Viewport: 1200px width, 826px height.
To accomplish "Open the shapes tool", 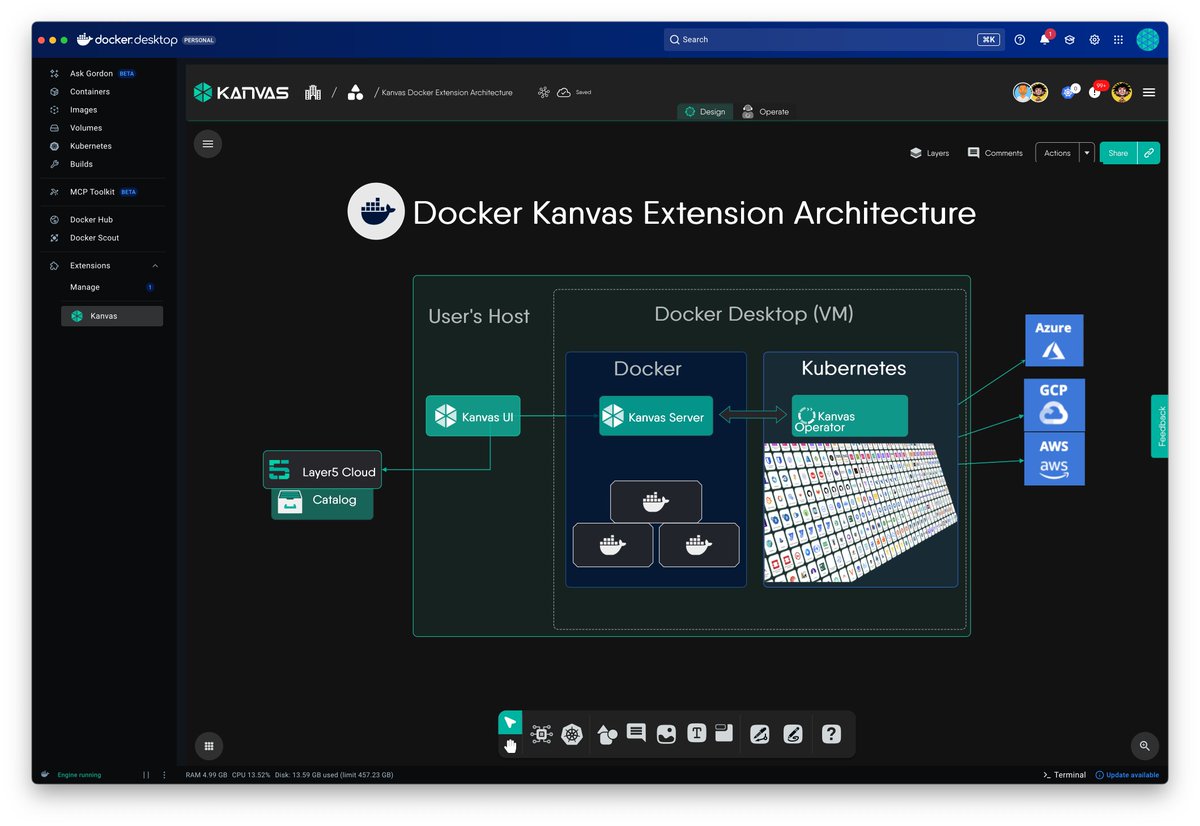I will tap(607, 734).
